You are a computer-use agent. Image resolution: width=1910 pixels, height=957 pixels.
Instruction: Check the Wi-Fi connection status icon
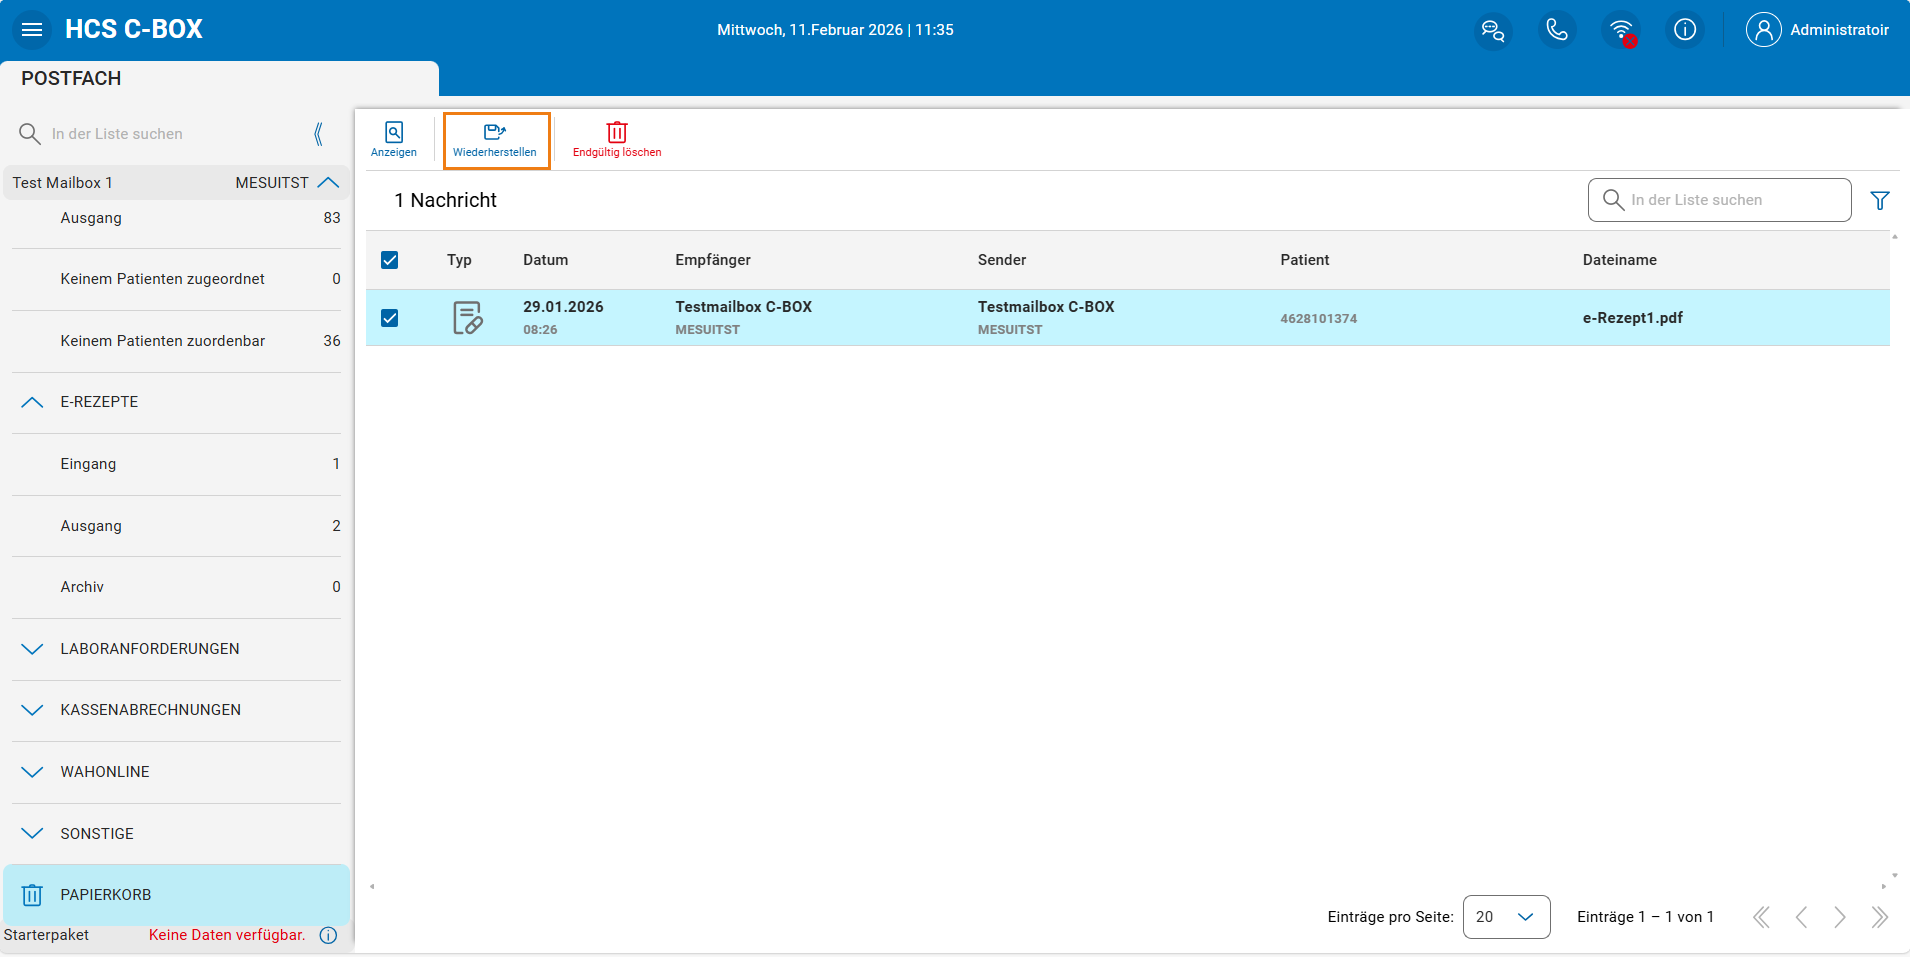[1621, 30]
